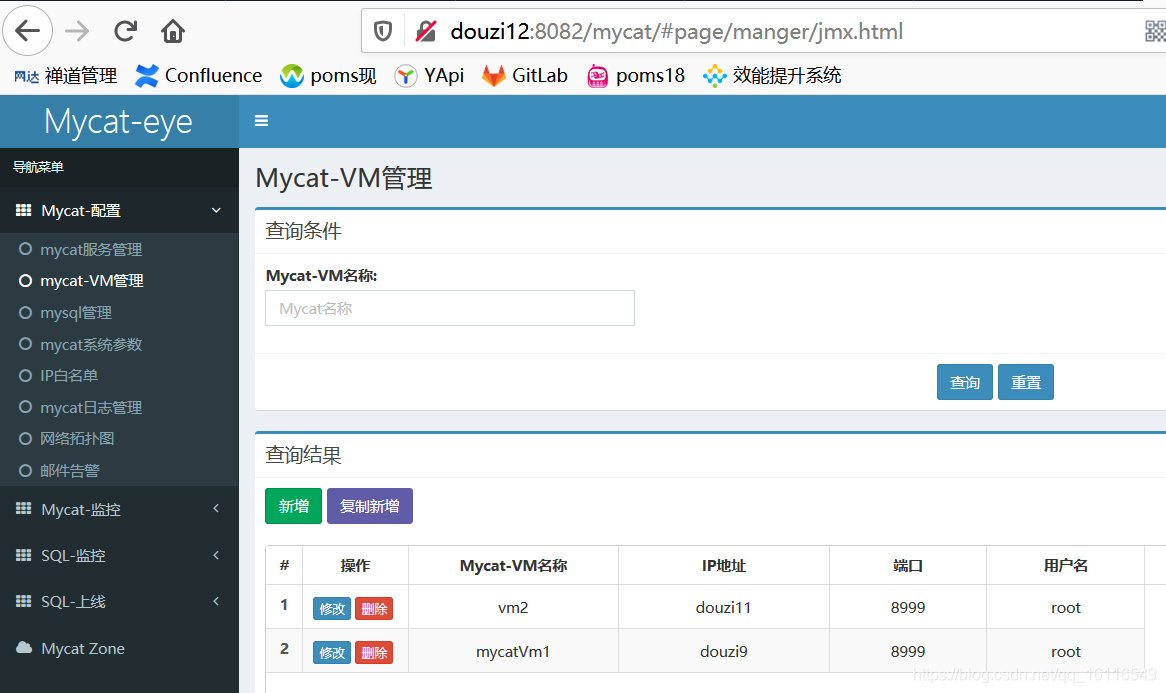Open the poms18 bookmark
This screenshot has width=1166, height=693.
pyautogui.click(x=636, y=76)
